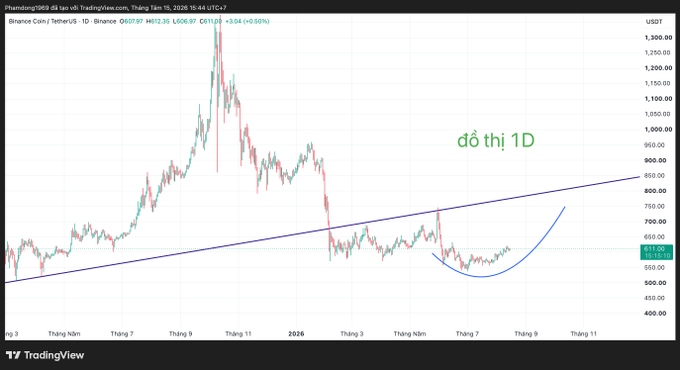
Task: Click the 1,050.00 price axis label
Action: click(x=658, y=114)
